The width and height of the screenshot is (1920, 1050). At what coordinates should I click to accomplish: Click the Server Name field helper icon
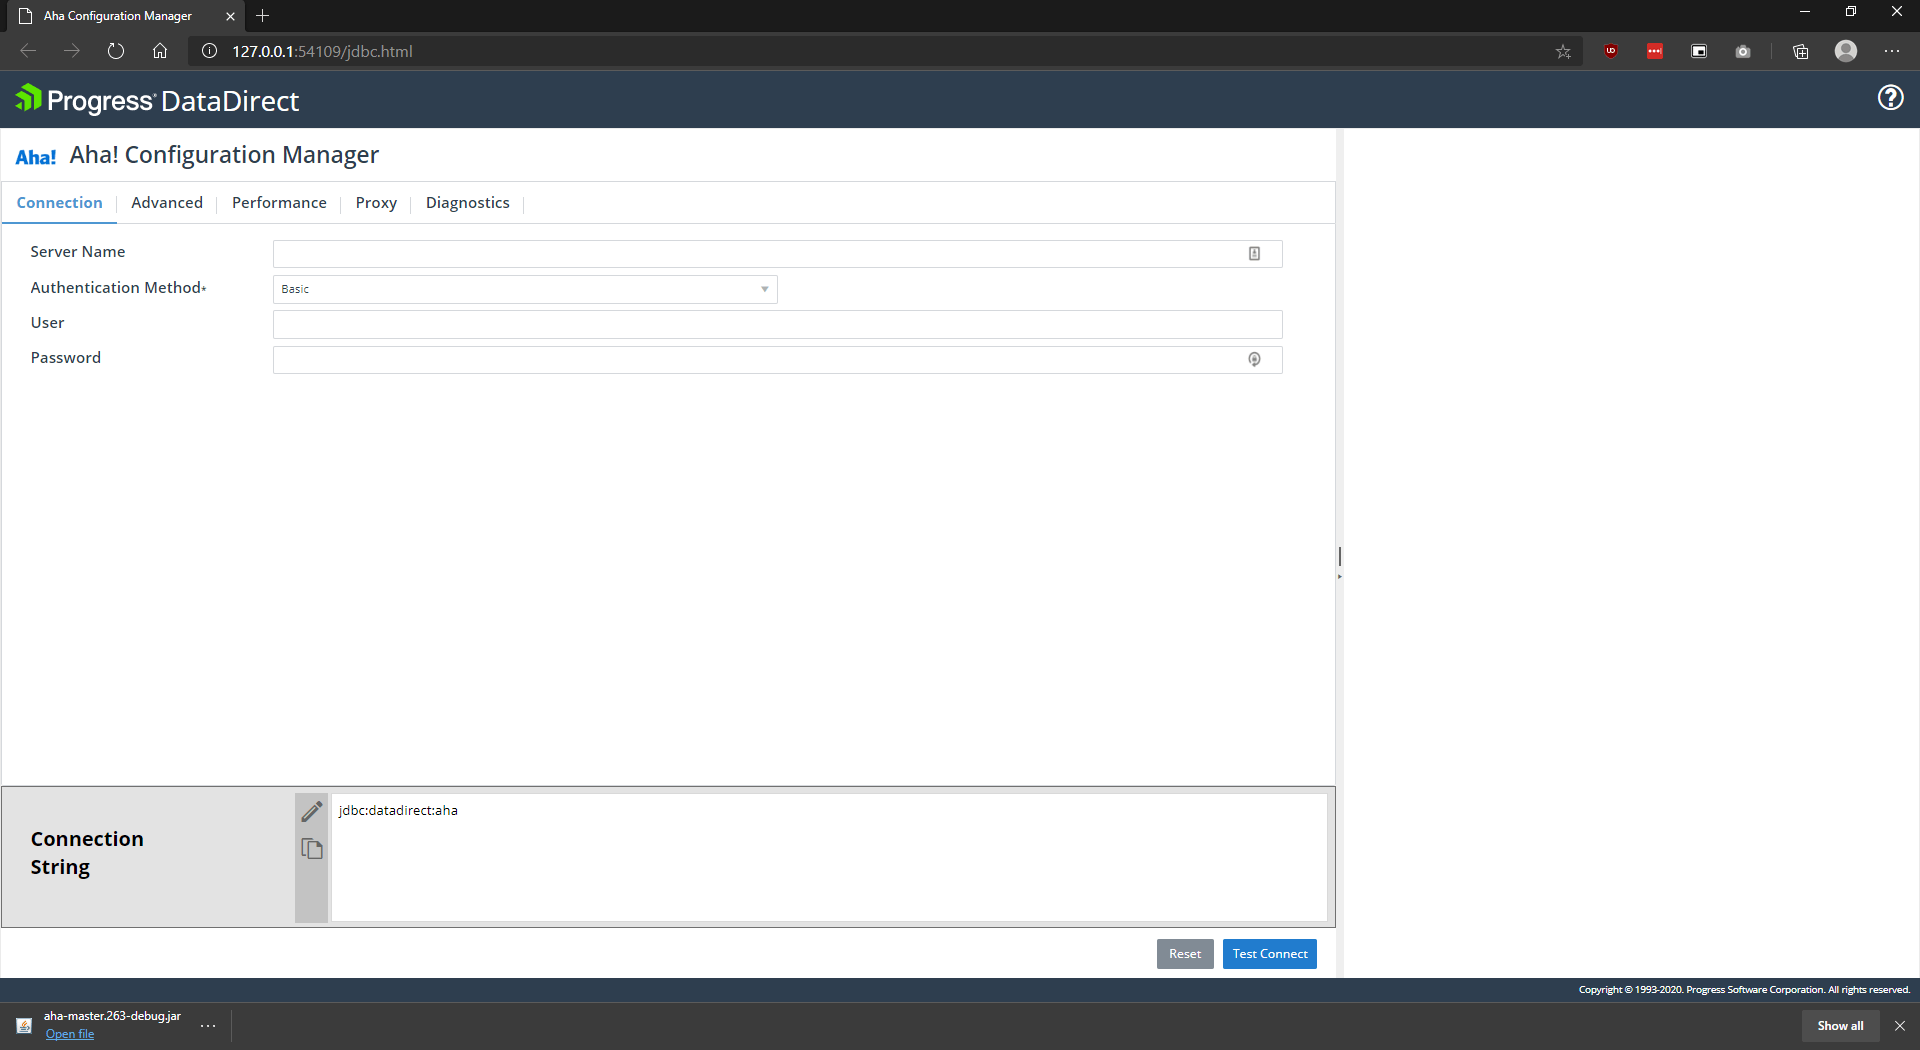(x=1254, y=254)
